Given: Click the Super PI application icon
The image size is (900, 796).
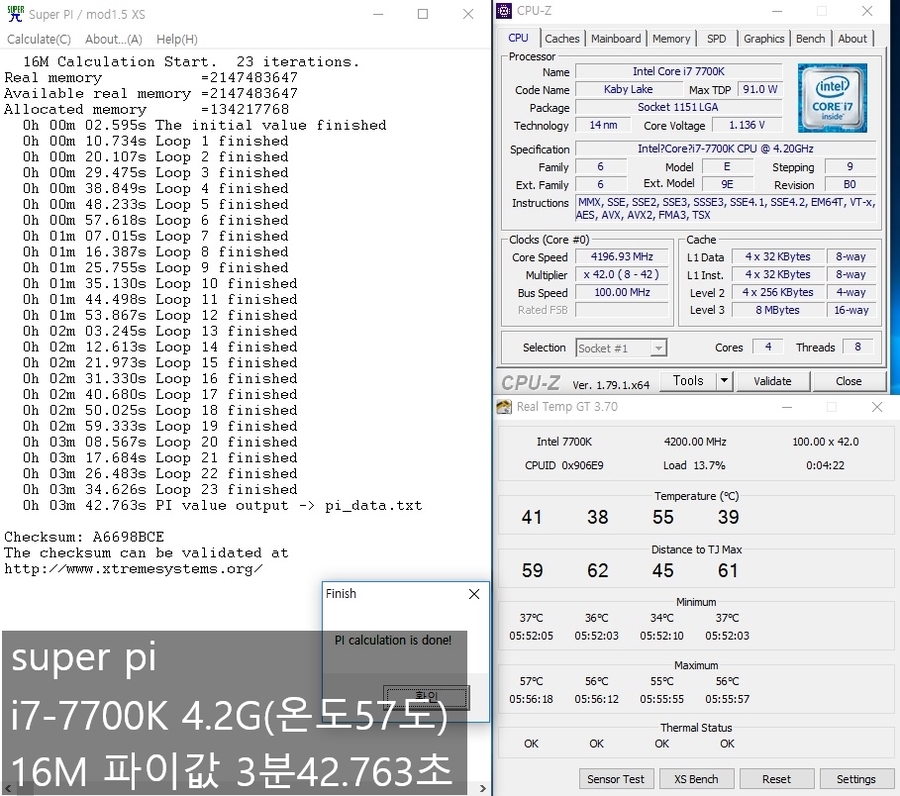Looking at the screenshot, I should tap(15, 14).
